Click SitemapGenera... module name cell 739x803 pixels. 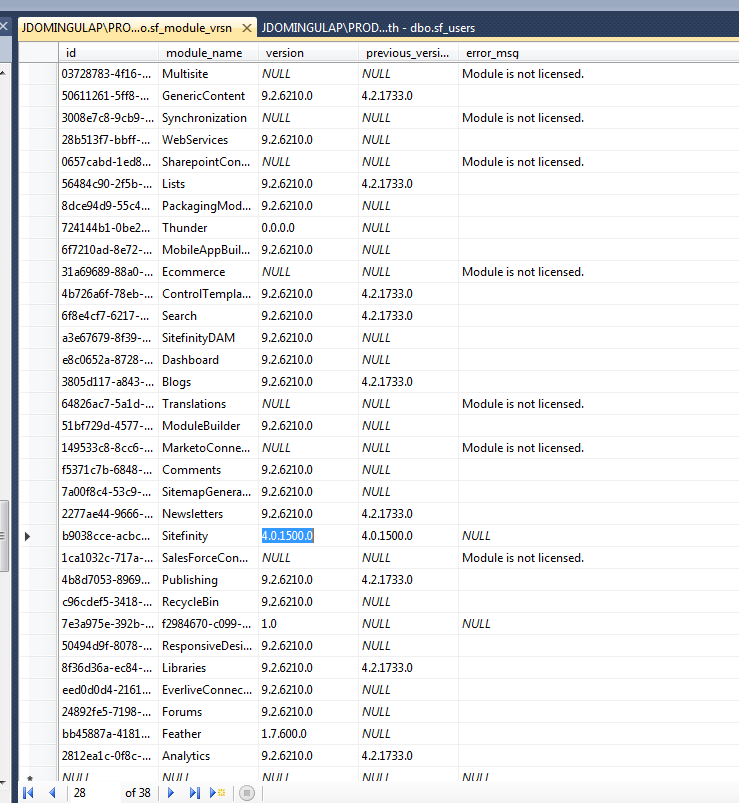tap(208, 492)
